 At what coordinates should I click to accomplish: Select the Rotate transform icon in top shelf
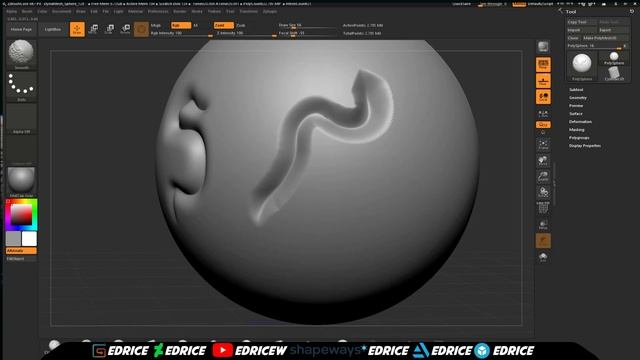point(125,29)
